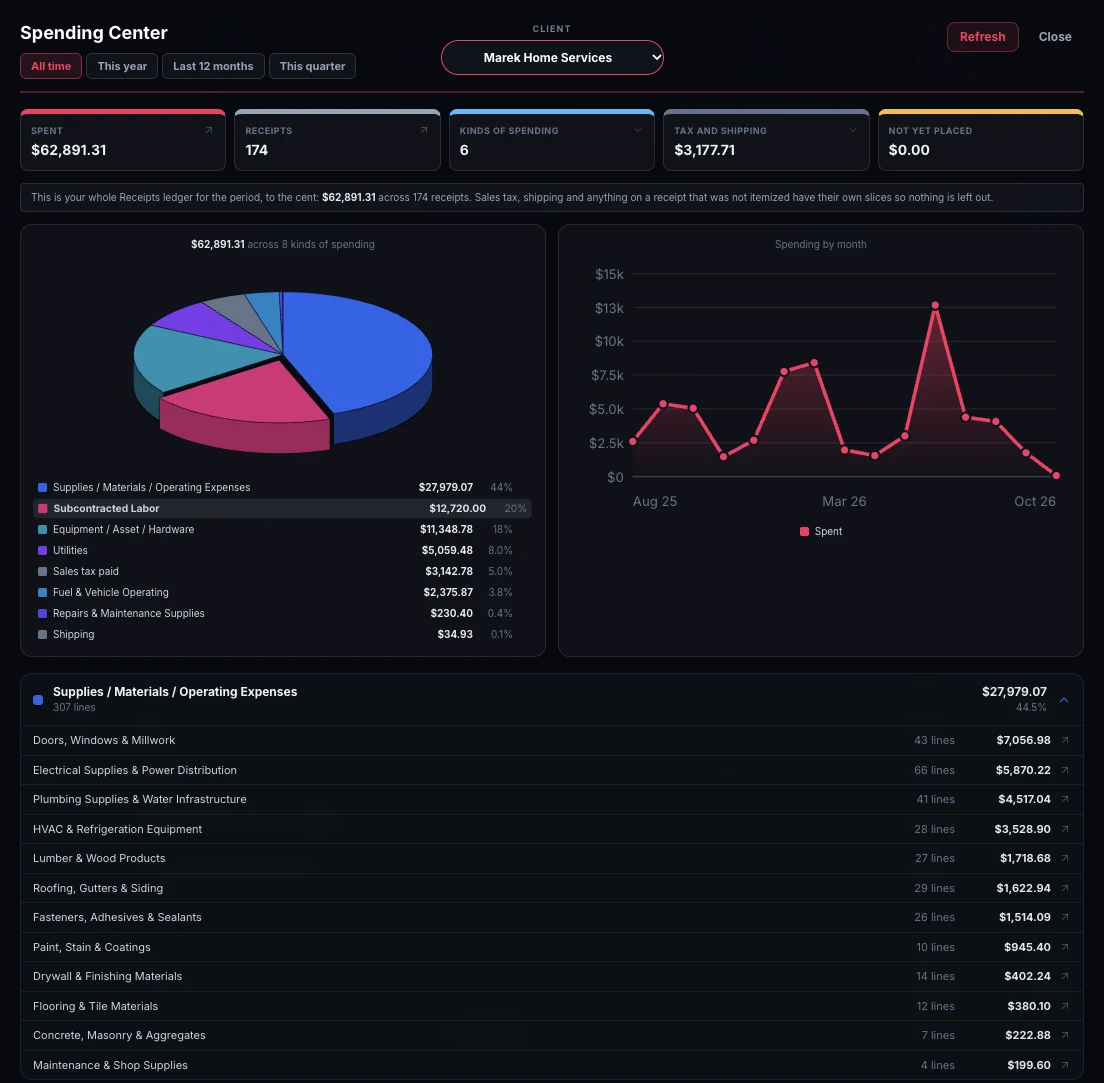
Task: Open the Spent card arrow icon
Action: tap(208, 130)
